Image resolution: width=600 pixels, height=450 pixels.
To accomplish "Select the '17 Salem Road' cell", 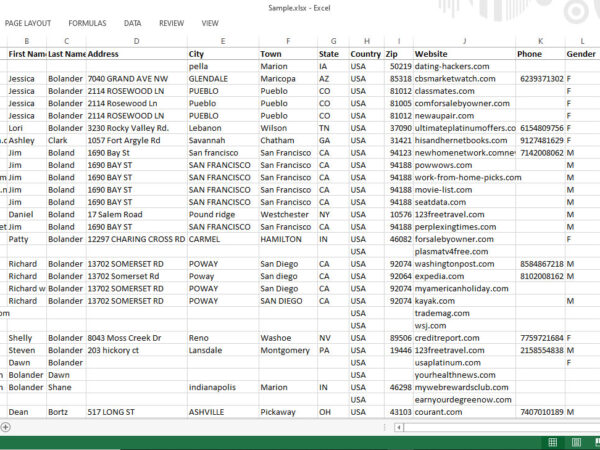I will [x=137, y=214].
